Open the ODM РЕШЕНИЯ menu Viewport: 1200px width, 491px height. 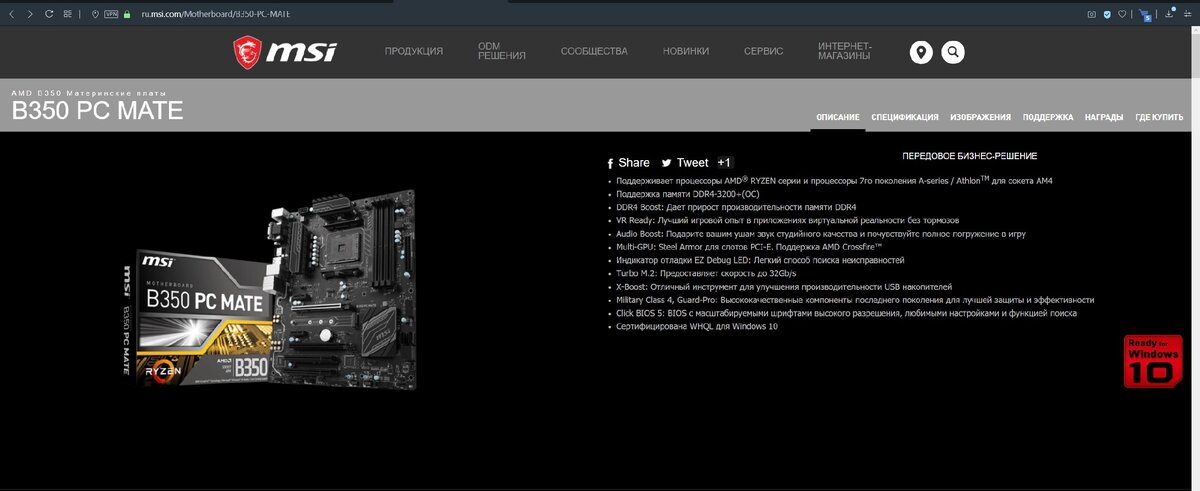point(502,51)
